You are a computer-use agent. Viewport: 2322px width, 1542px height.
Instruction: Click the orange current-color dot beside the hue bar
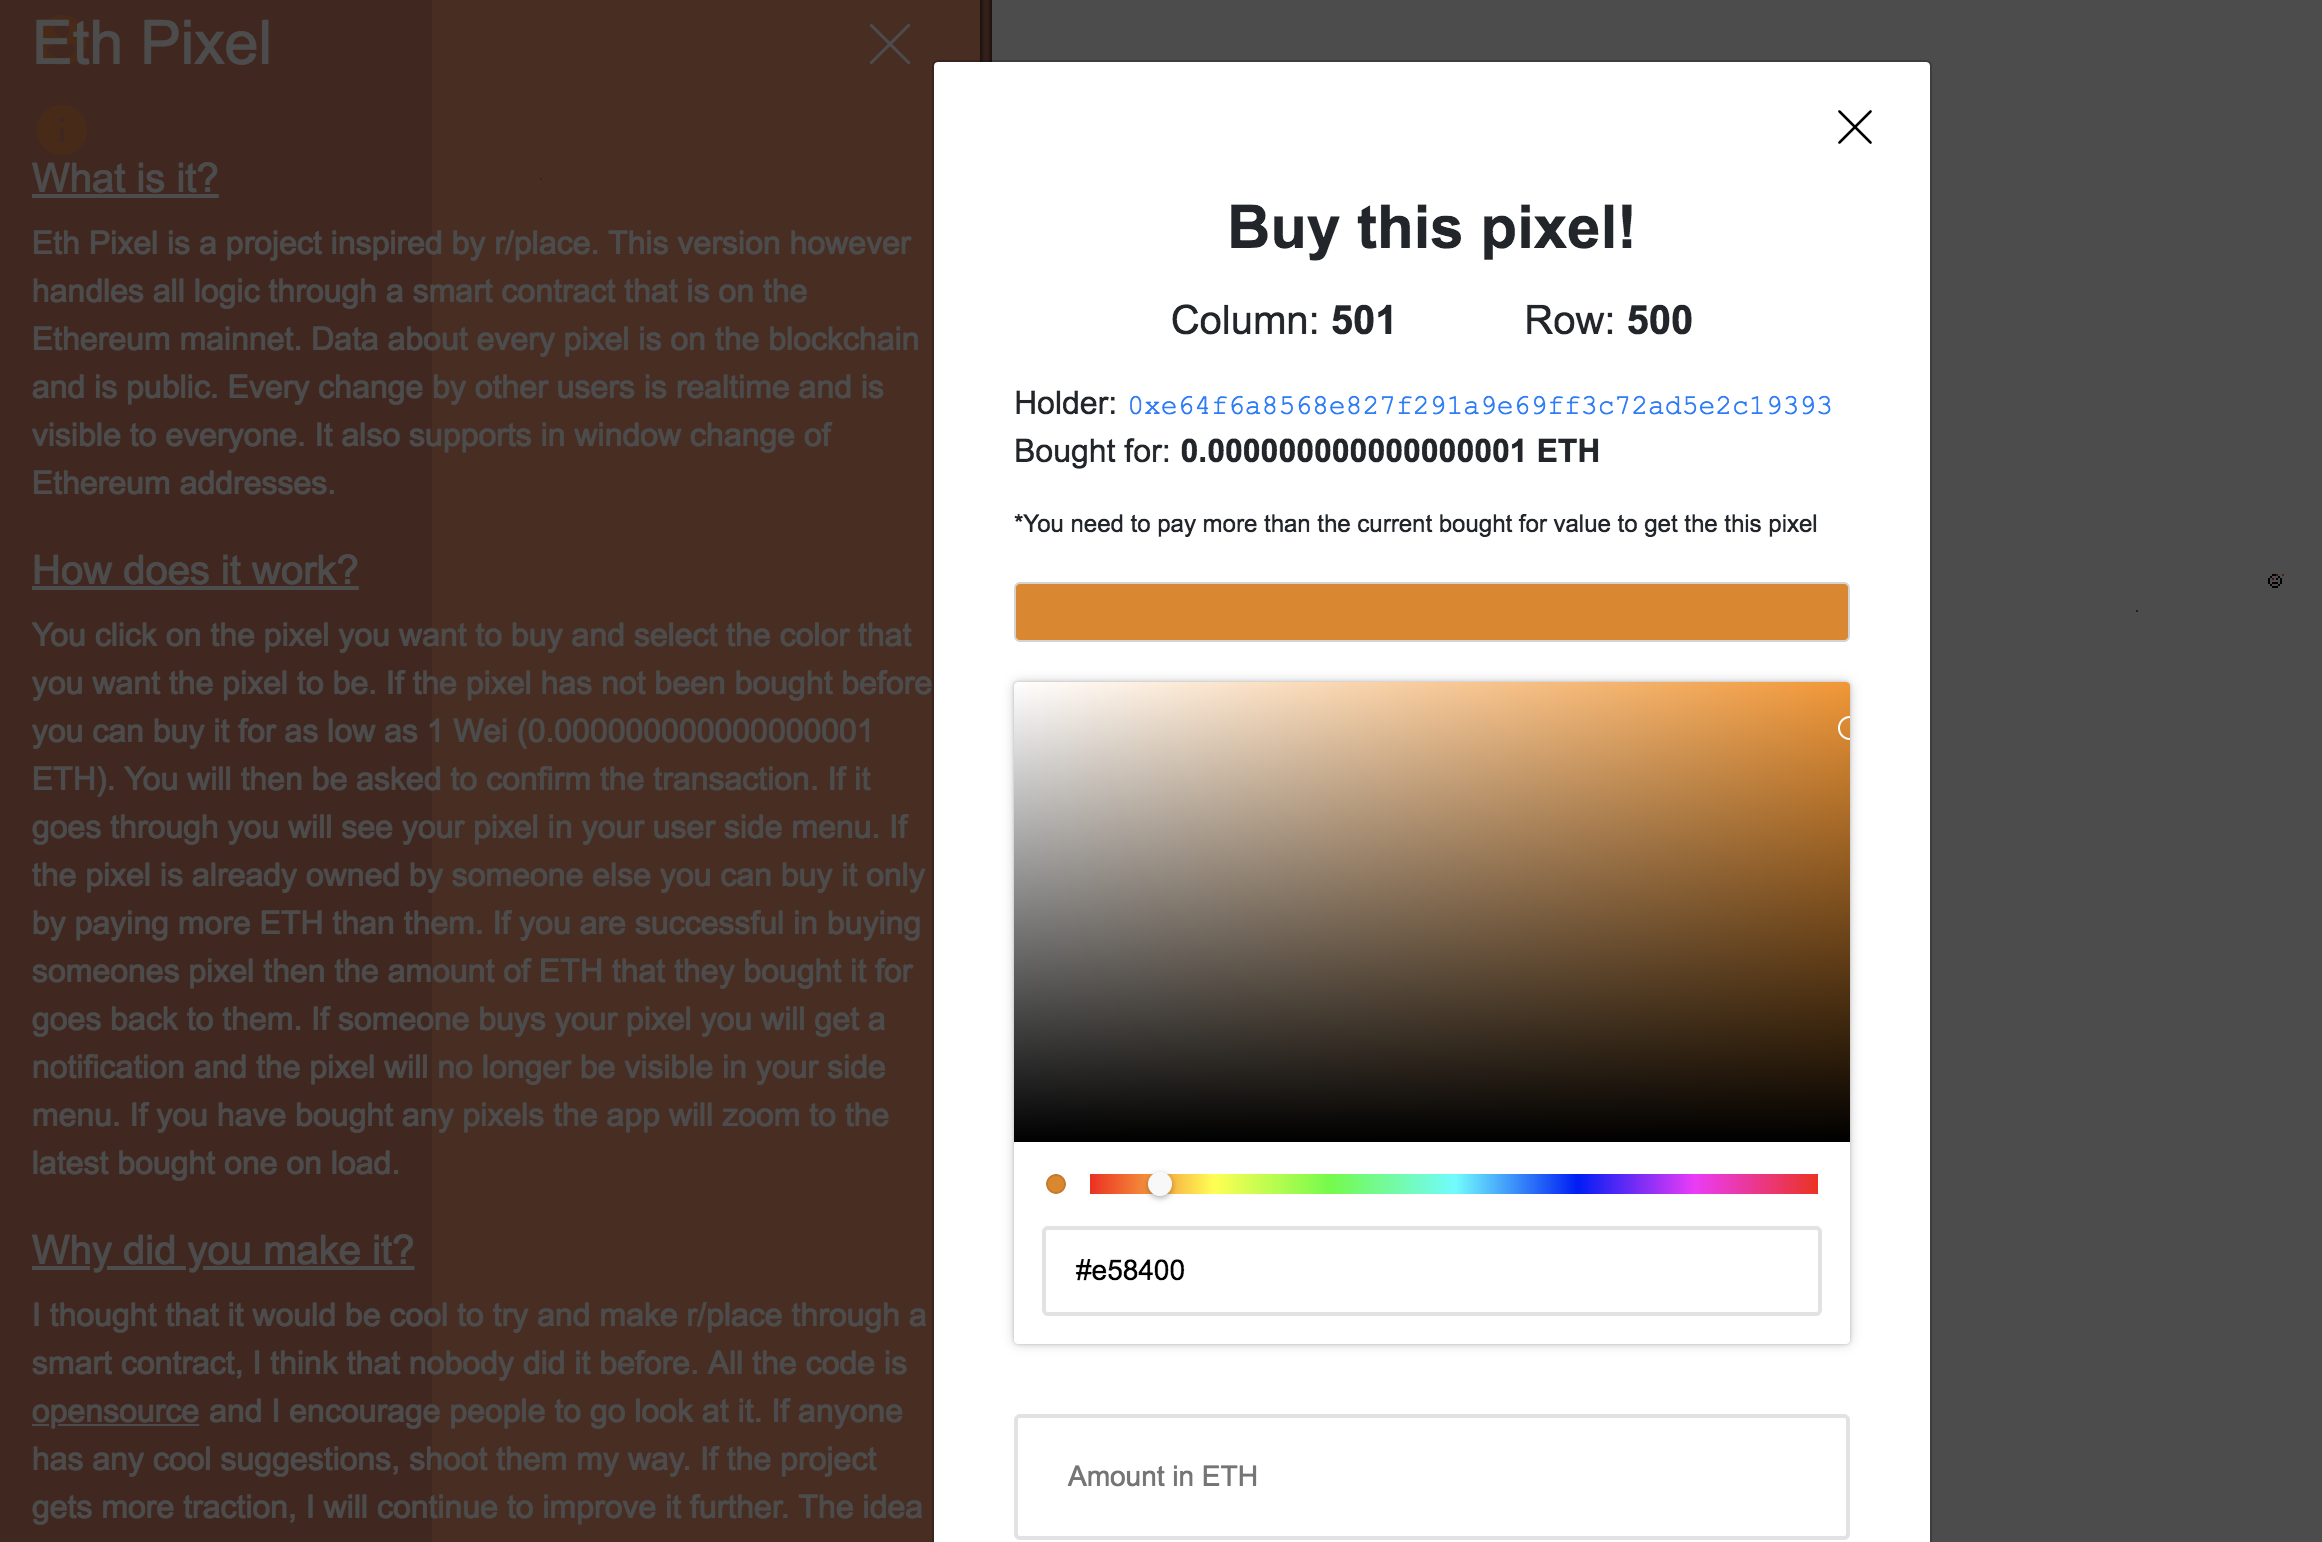(1055, 1184)
